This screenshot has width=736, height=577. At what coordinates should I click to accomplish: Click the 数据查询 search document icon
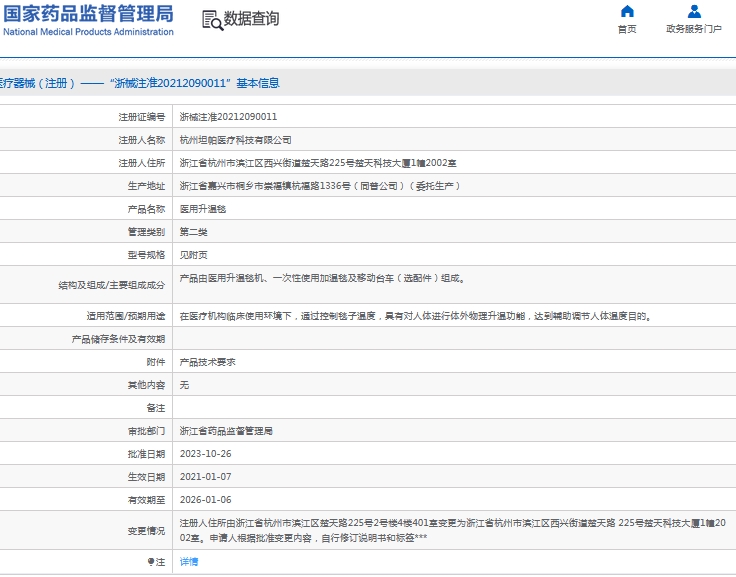212,20
